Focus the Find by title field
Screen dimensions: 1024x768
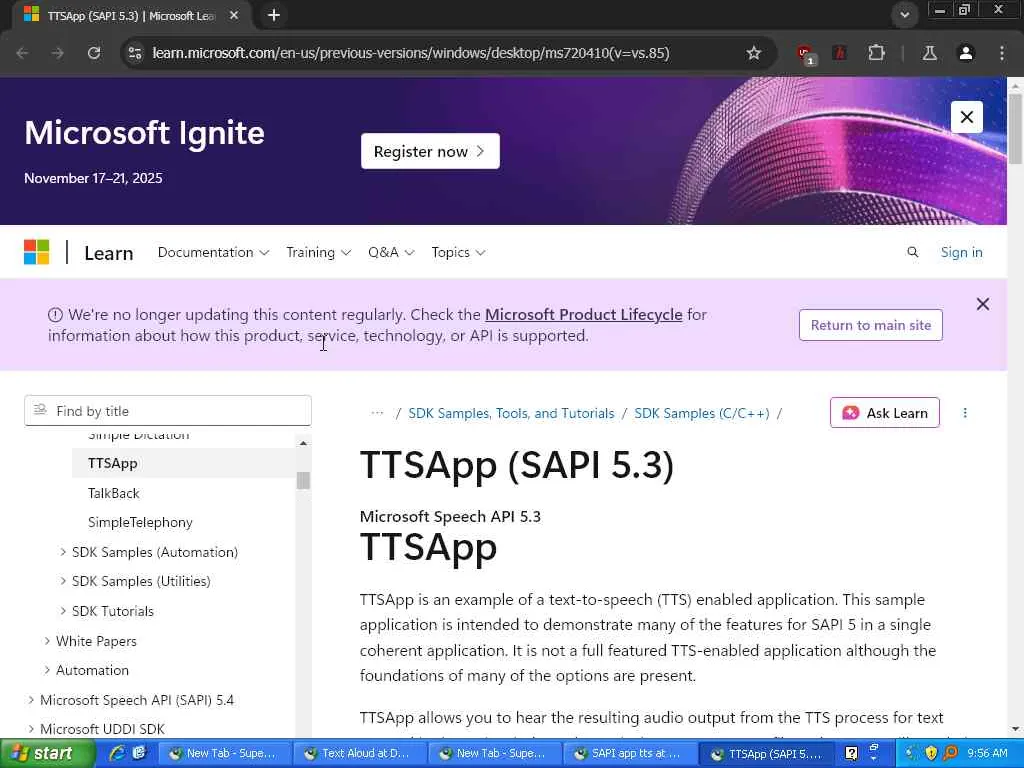168,411
